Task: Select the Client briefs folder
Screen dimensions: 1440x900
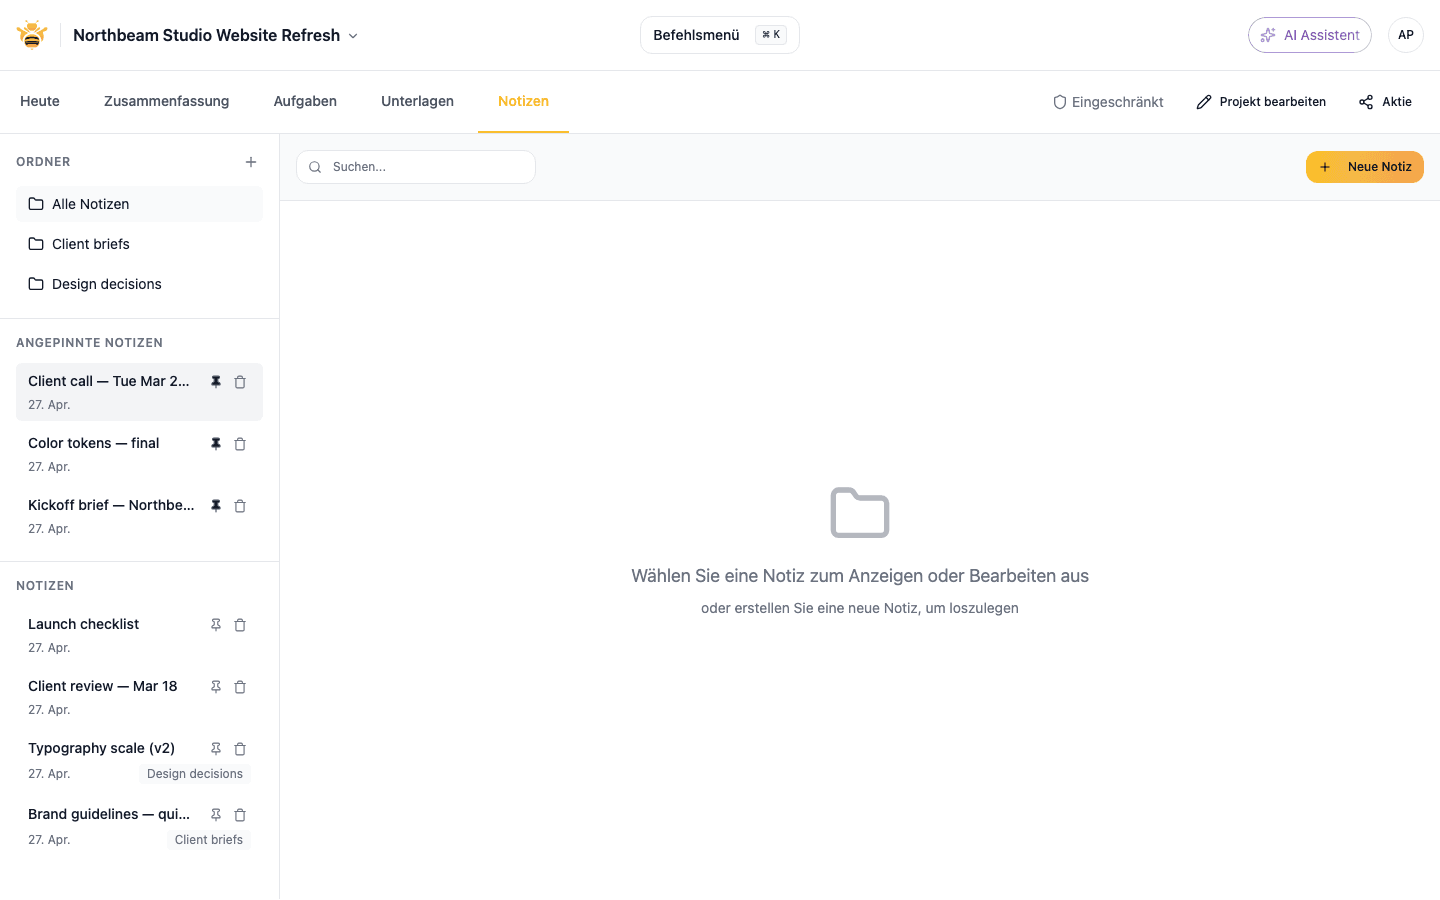Action: (90, 243)
